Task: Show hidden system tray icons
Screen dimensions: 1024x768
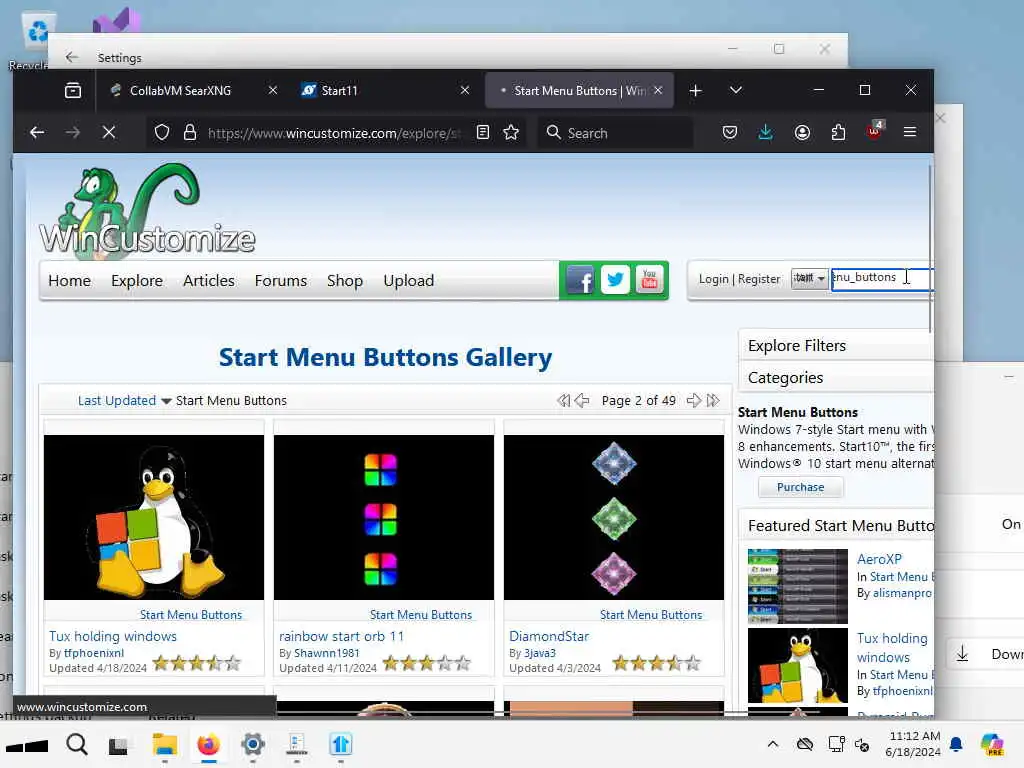Action: click(x=773, y=744)
